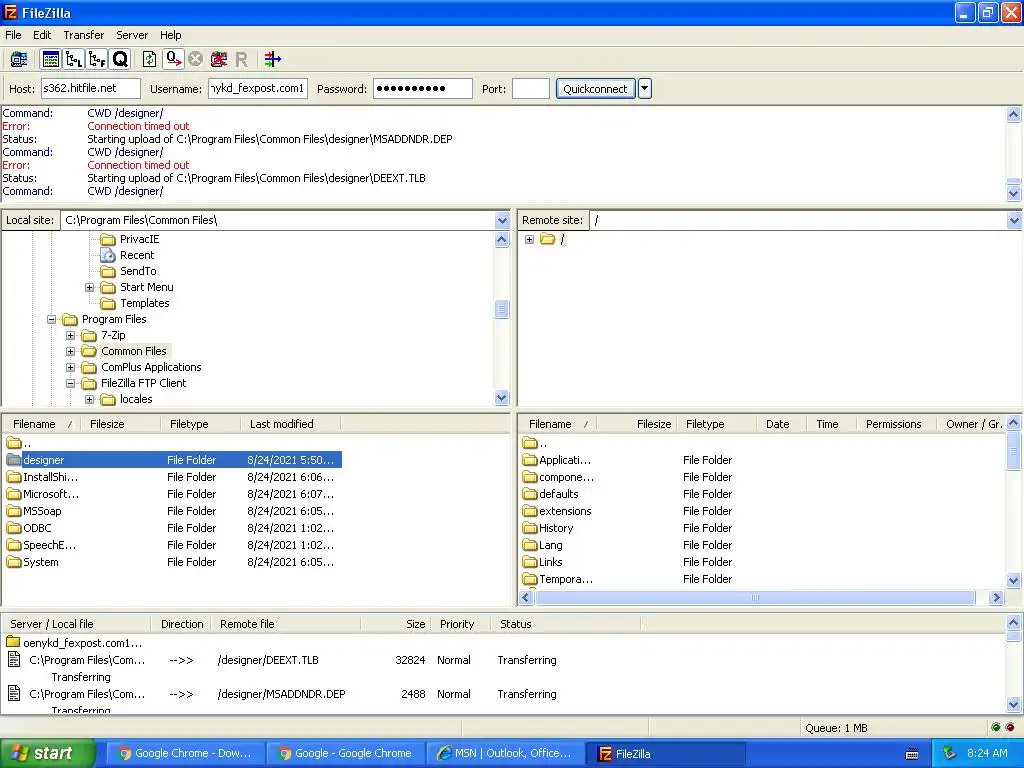Focus the Username input field
The image size is (1024, 768).
(x=258, y=89)
